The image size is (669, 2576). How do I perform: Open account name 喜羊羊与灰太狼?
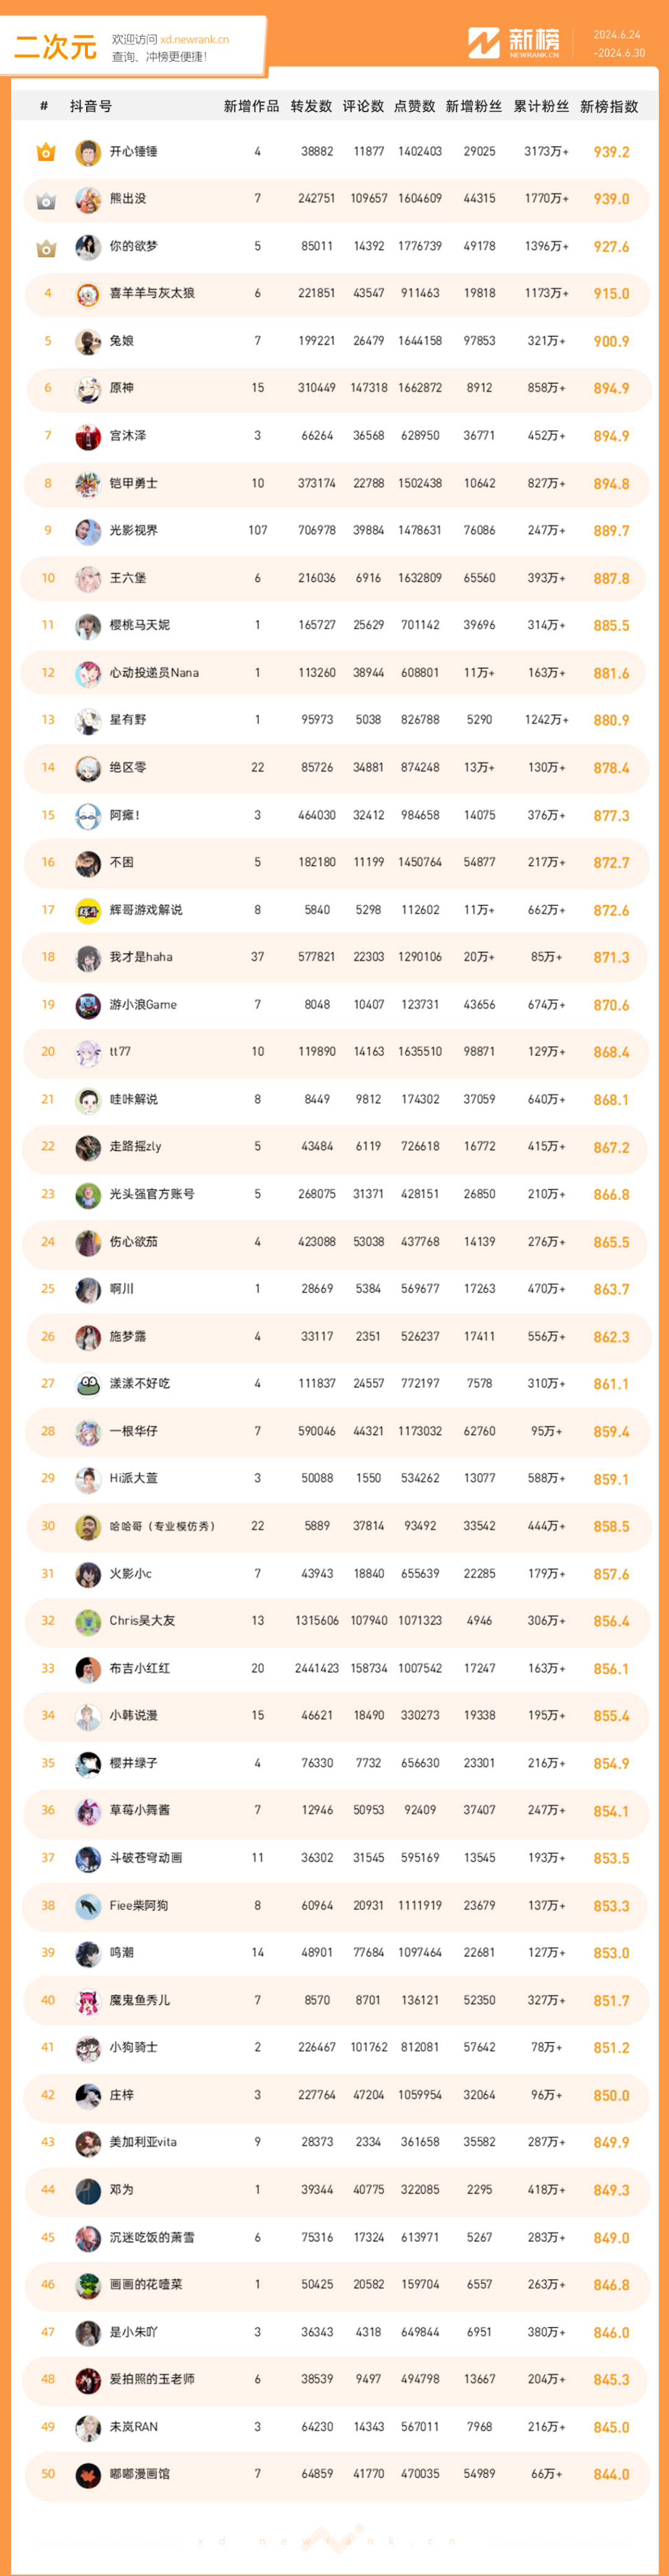[152, 294]
